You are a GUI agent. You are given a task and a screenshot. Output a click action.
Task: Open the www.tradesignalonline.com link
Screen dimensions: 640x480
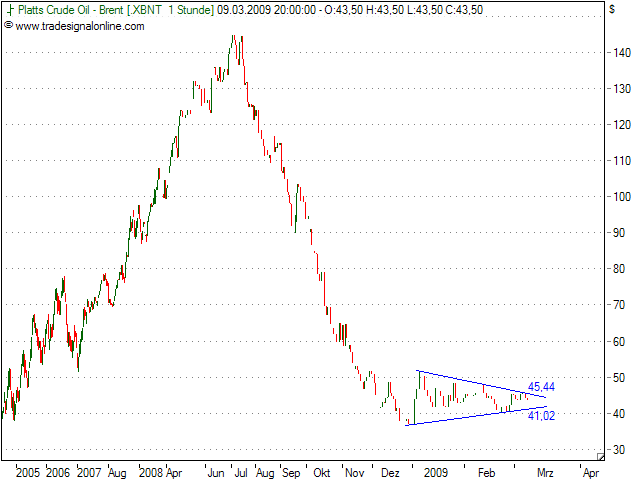click(x=80, y=27)
